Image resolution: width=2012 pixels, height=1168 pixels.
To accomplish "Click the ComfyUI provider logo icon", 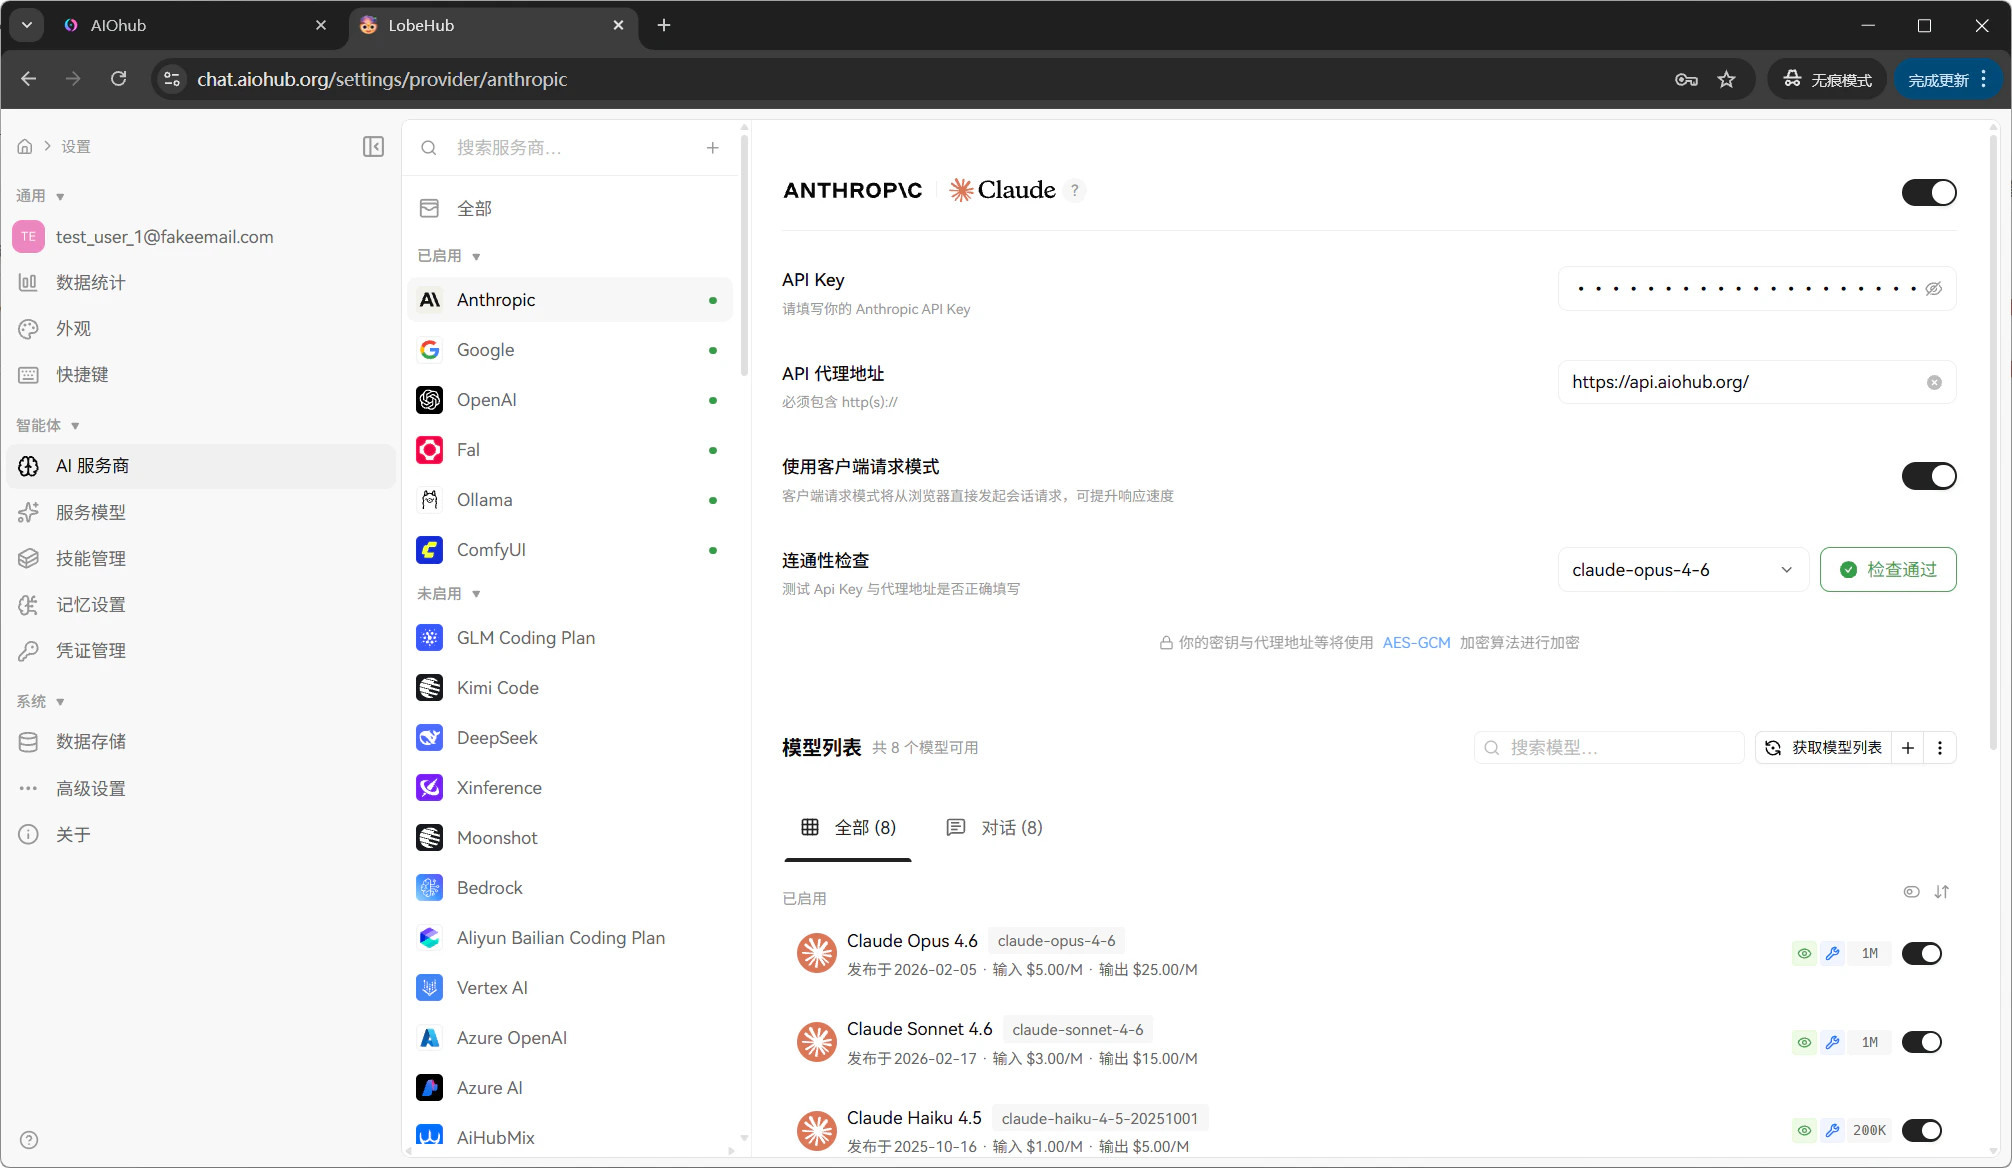I will (430, 550).
